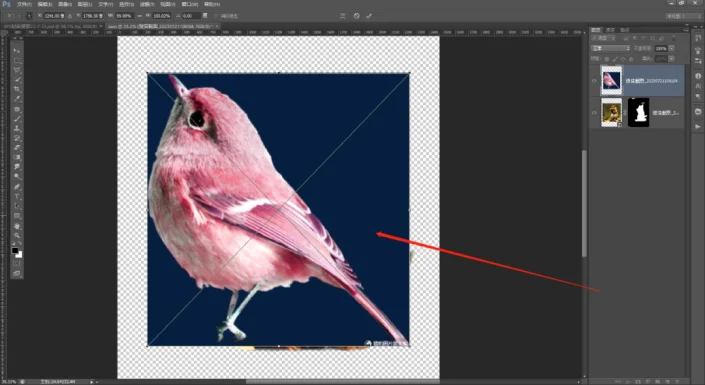
Task: Select the Eyedropper tool
Action: (x=17, y=99)
